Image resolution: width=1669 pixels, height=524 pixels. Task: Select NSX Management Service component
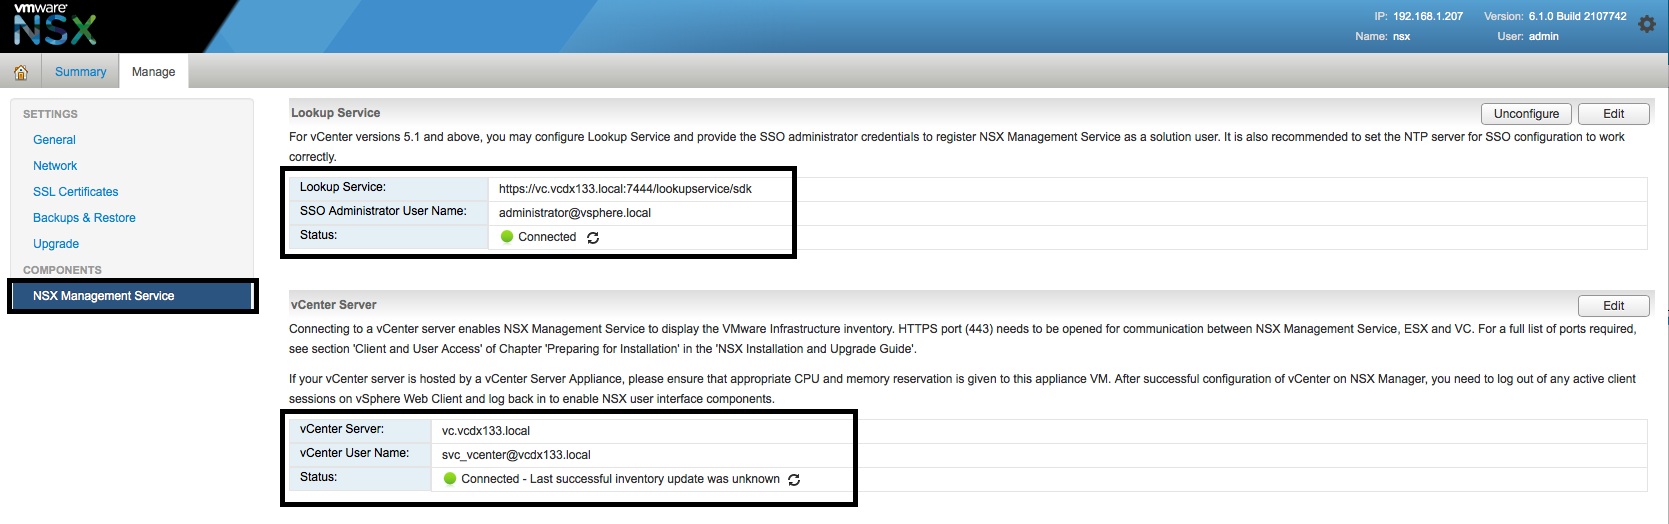click(103, 296)
